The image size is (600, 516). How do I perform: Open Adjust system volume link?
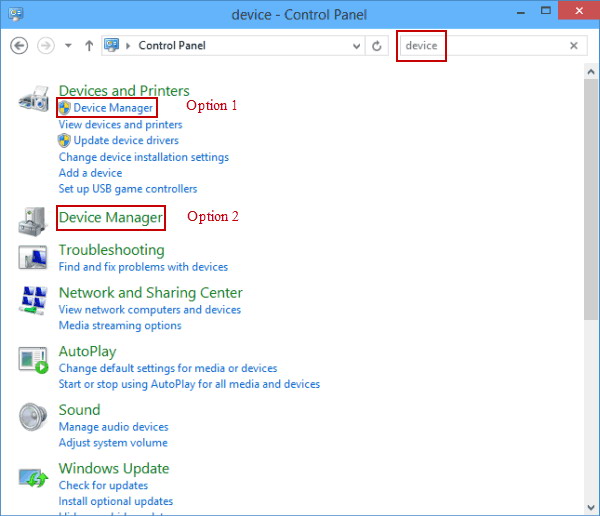pos(113,443)
